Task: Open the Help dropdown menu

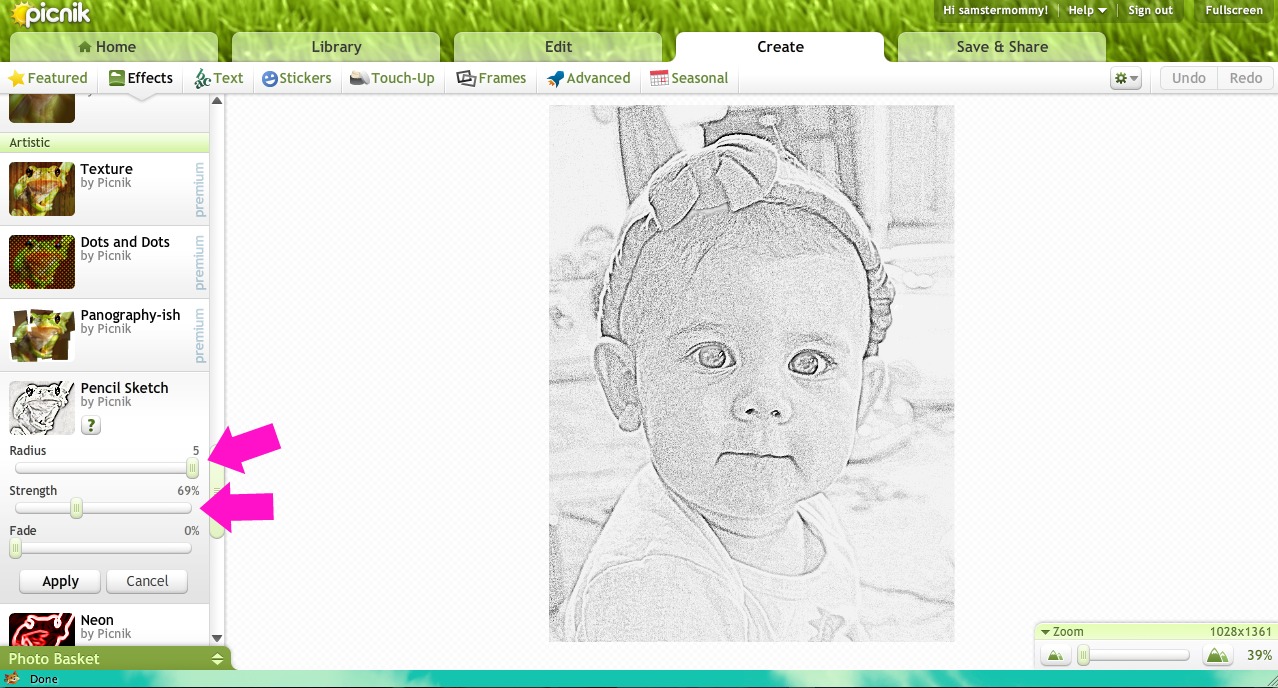Action: click(x=1087, y=10)
